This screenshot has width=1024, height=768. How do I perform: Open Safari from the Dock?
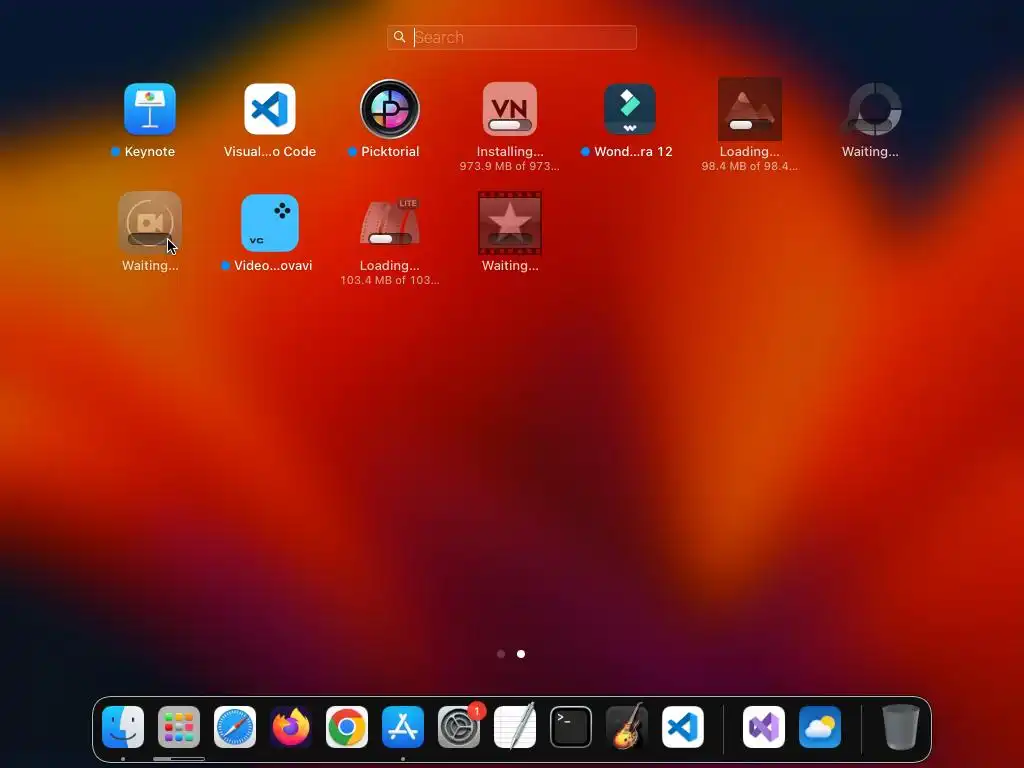pos(235,727)
